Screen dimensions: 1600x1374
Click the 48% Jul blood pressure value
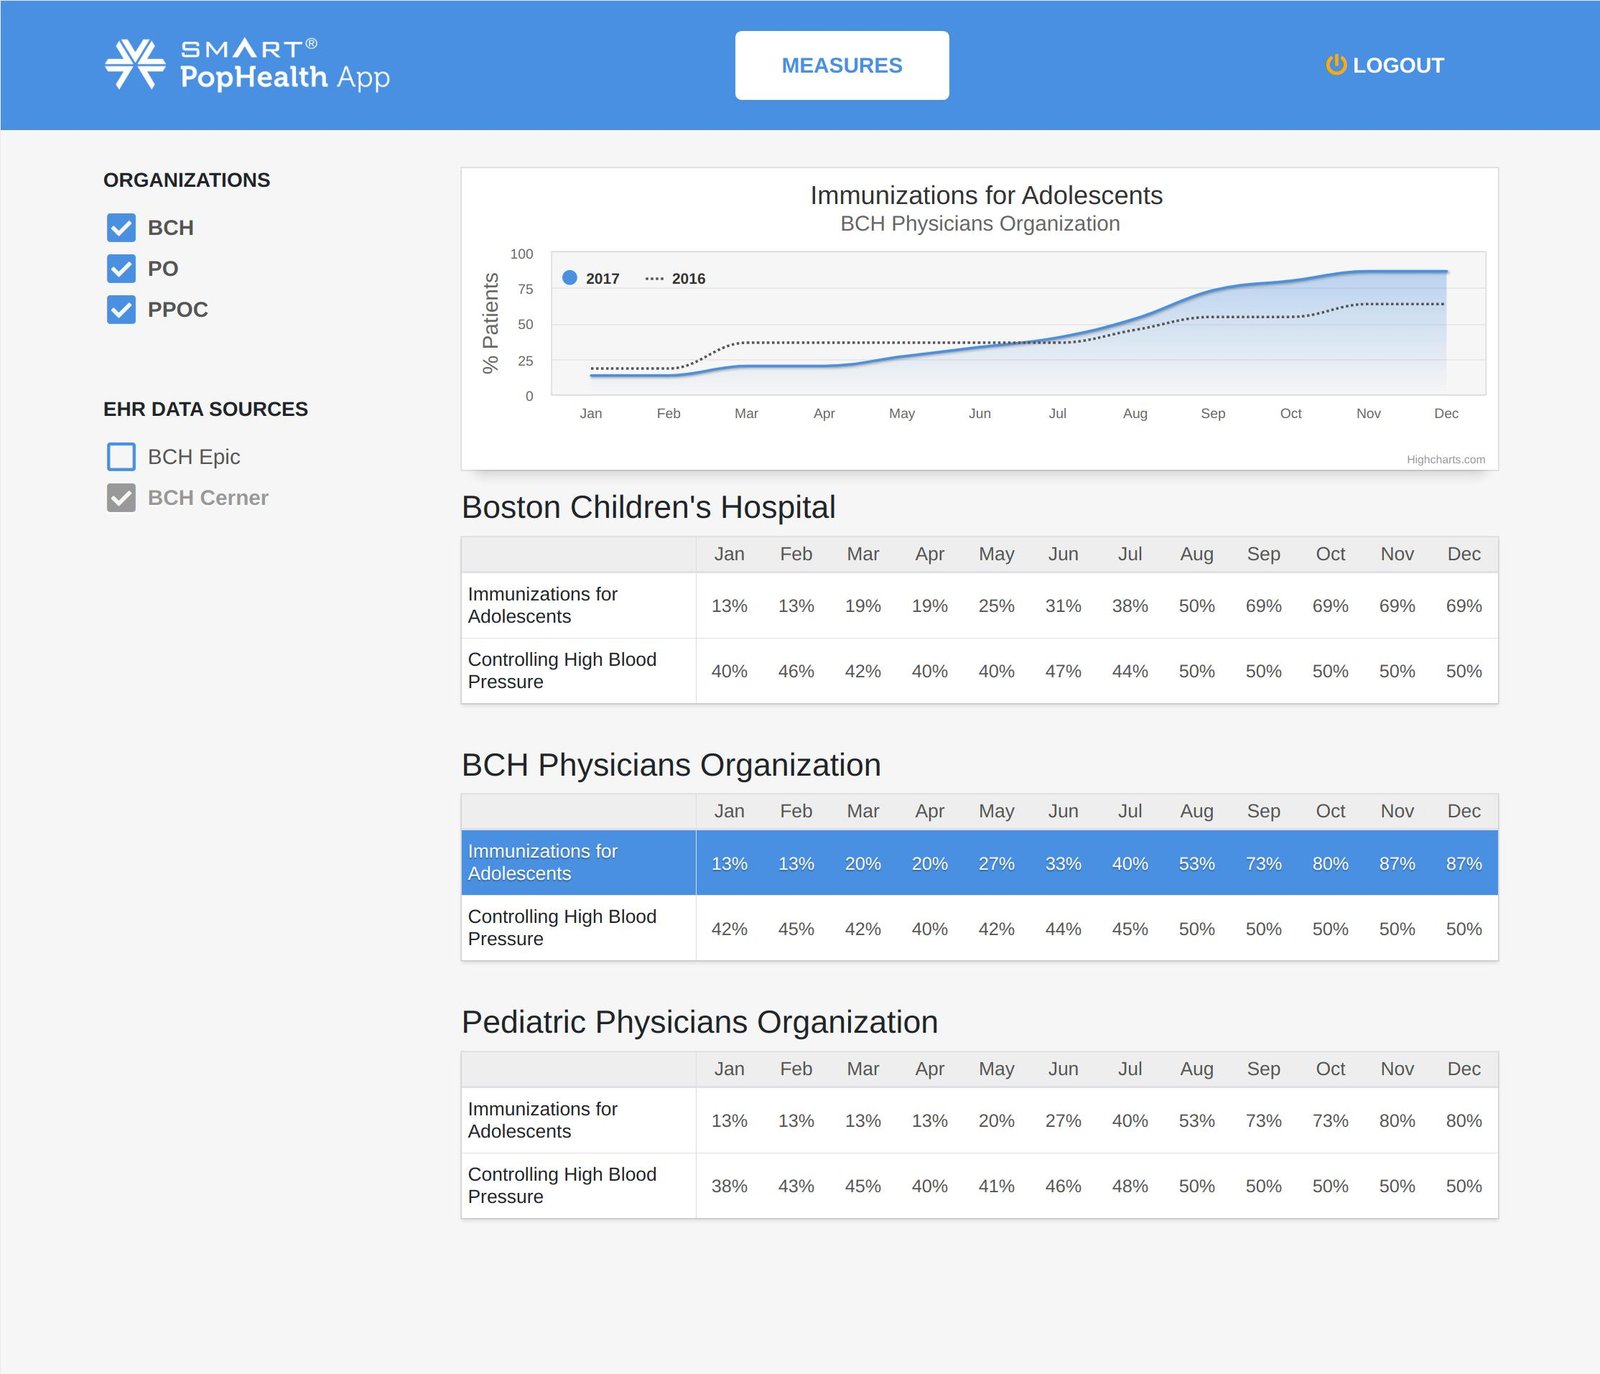1130,1186
